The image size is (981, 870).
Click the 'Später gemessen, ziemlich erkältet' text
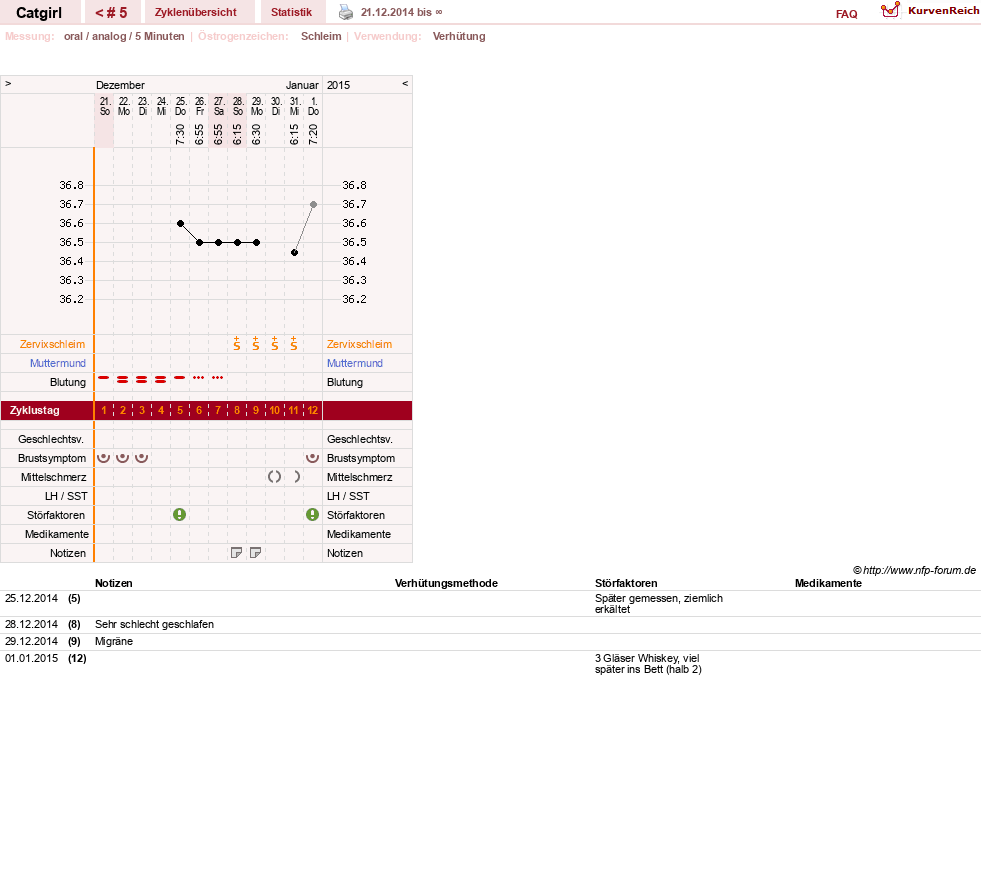pyautogui.click(x=659, y=604)
